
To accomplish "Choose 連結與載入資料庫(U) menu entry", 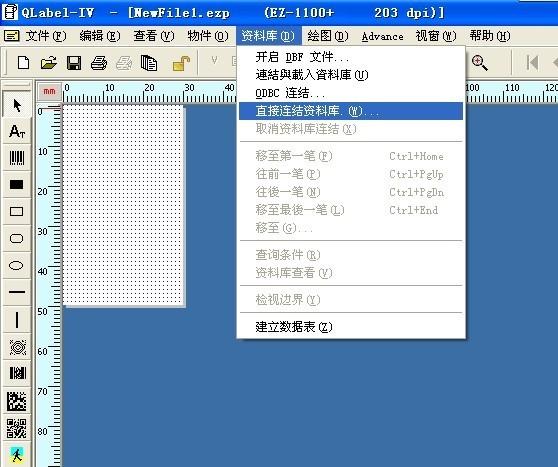I will click(351, 75).
